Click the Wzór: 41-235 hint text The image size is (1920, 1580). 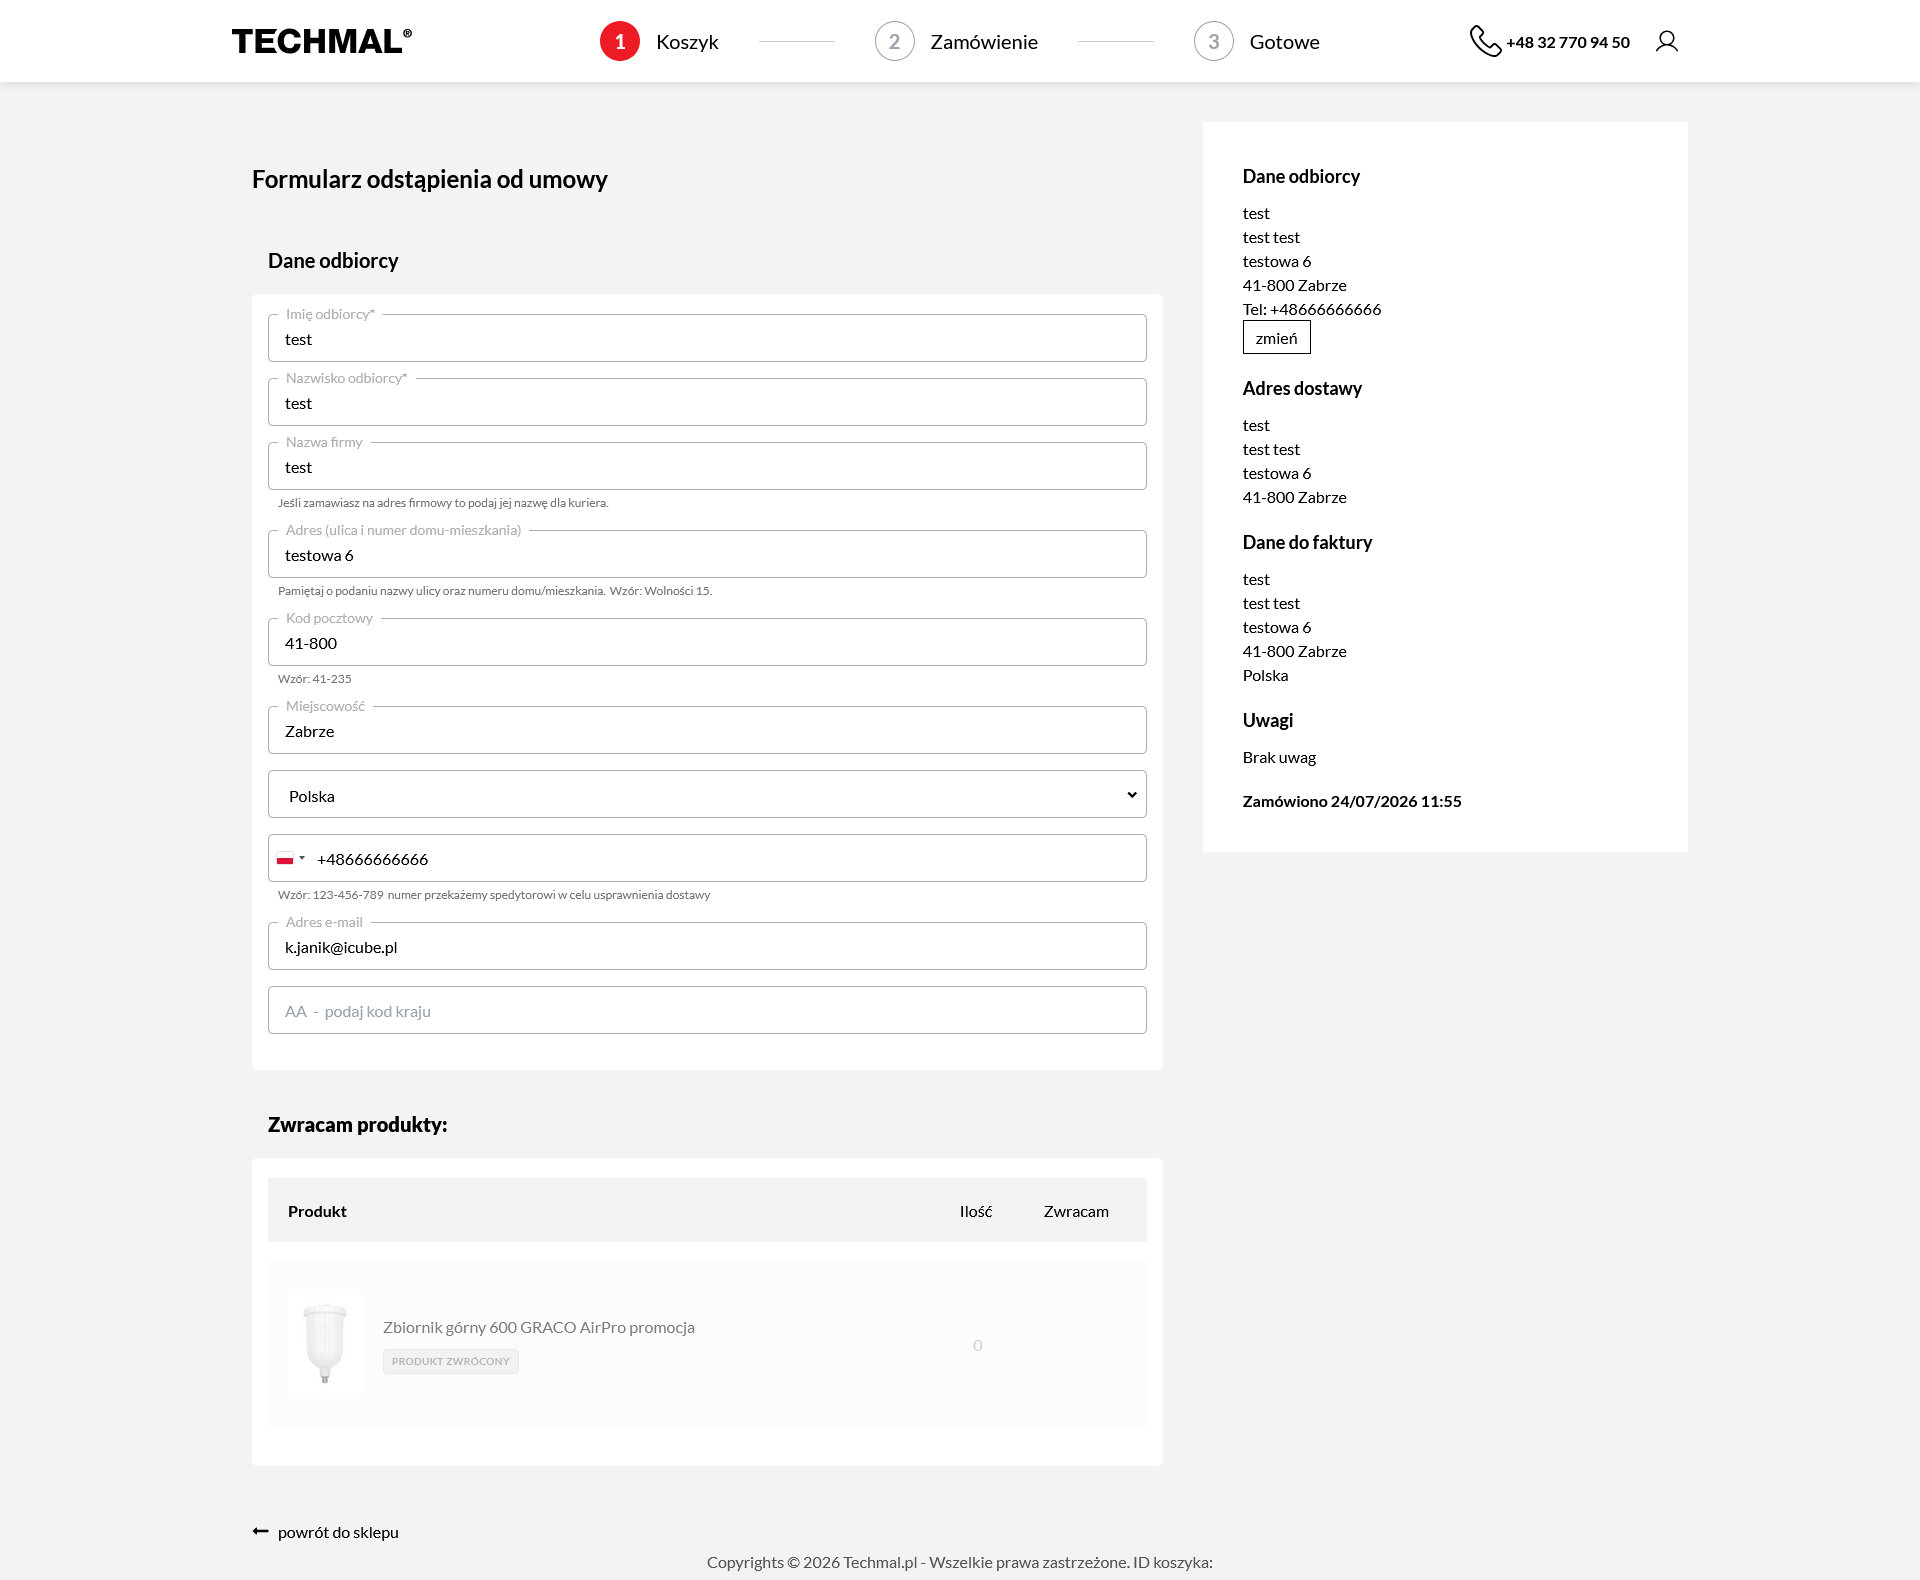[x=315, y=678]
